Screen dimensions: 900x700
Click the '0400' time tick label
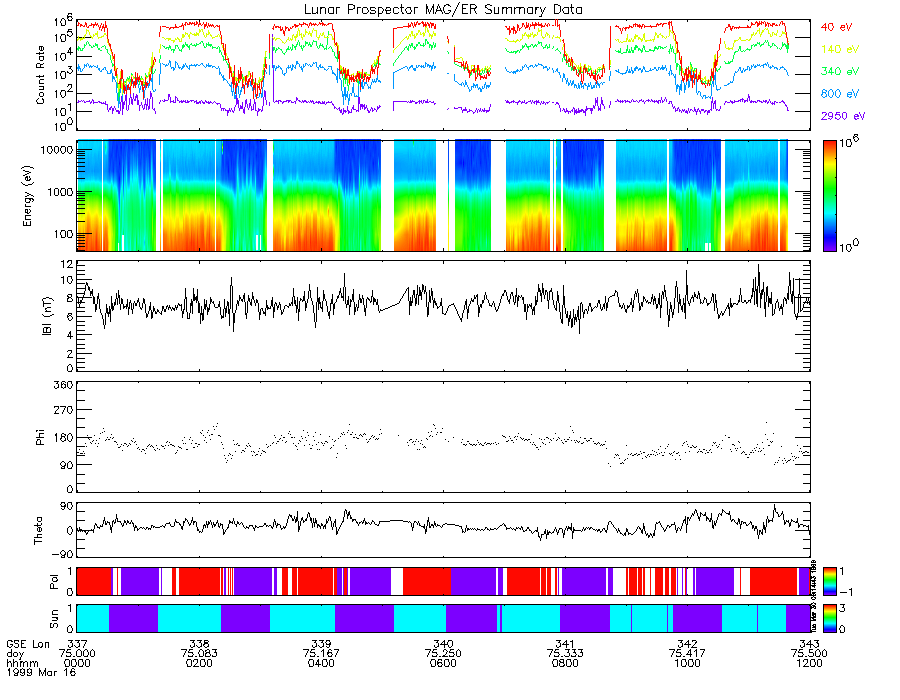pos(321,663)
